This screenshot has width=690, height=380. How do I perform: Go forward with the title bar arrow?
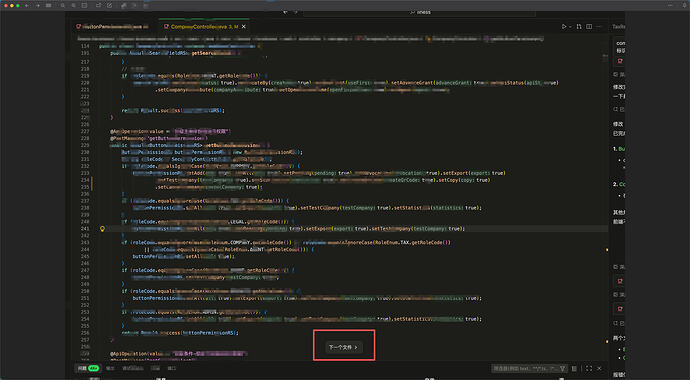[x=37, y=5]
